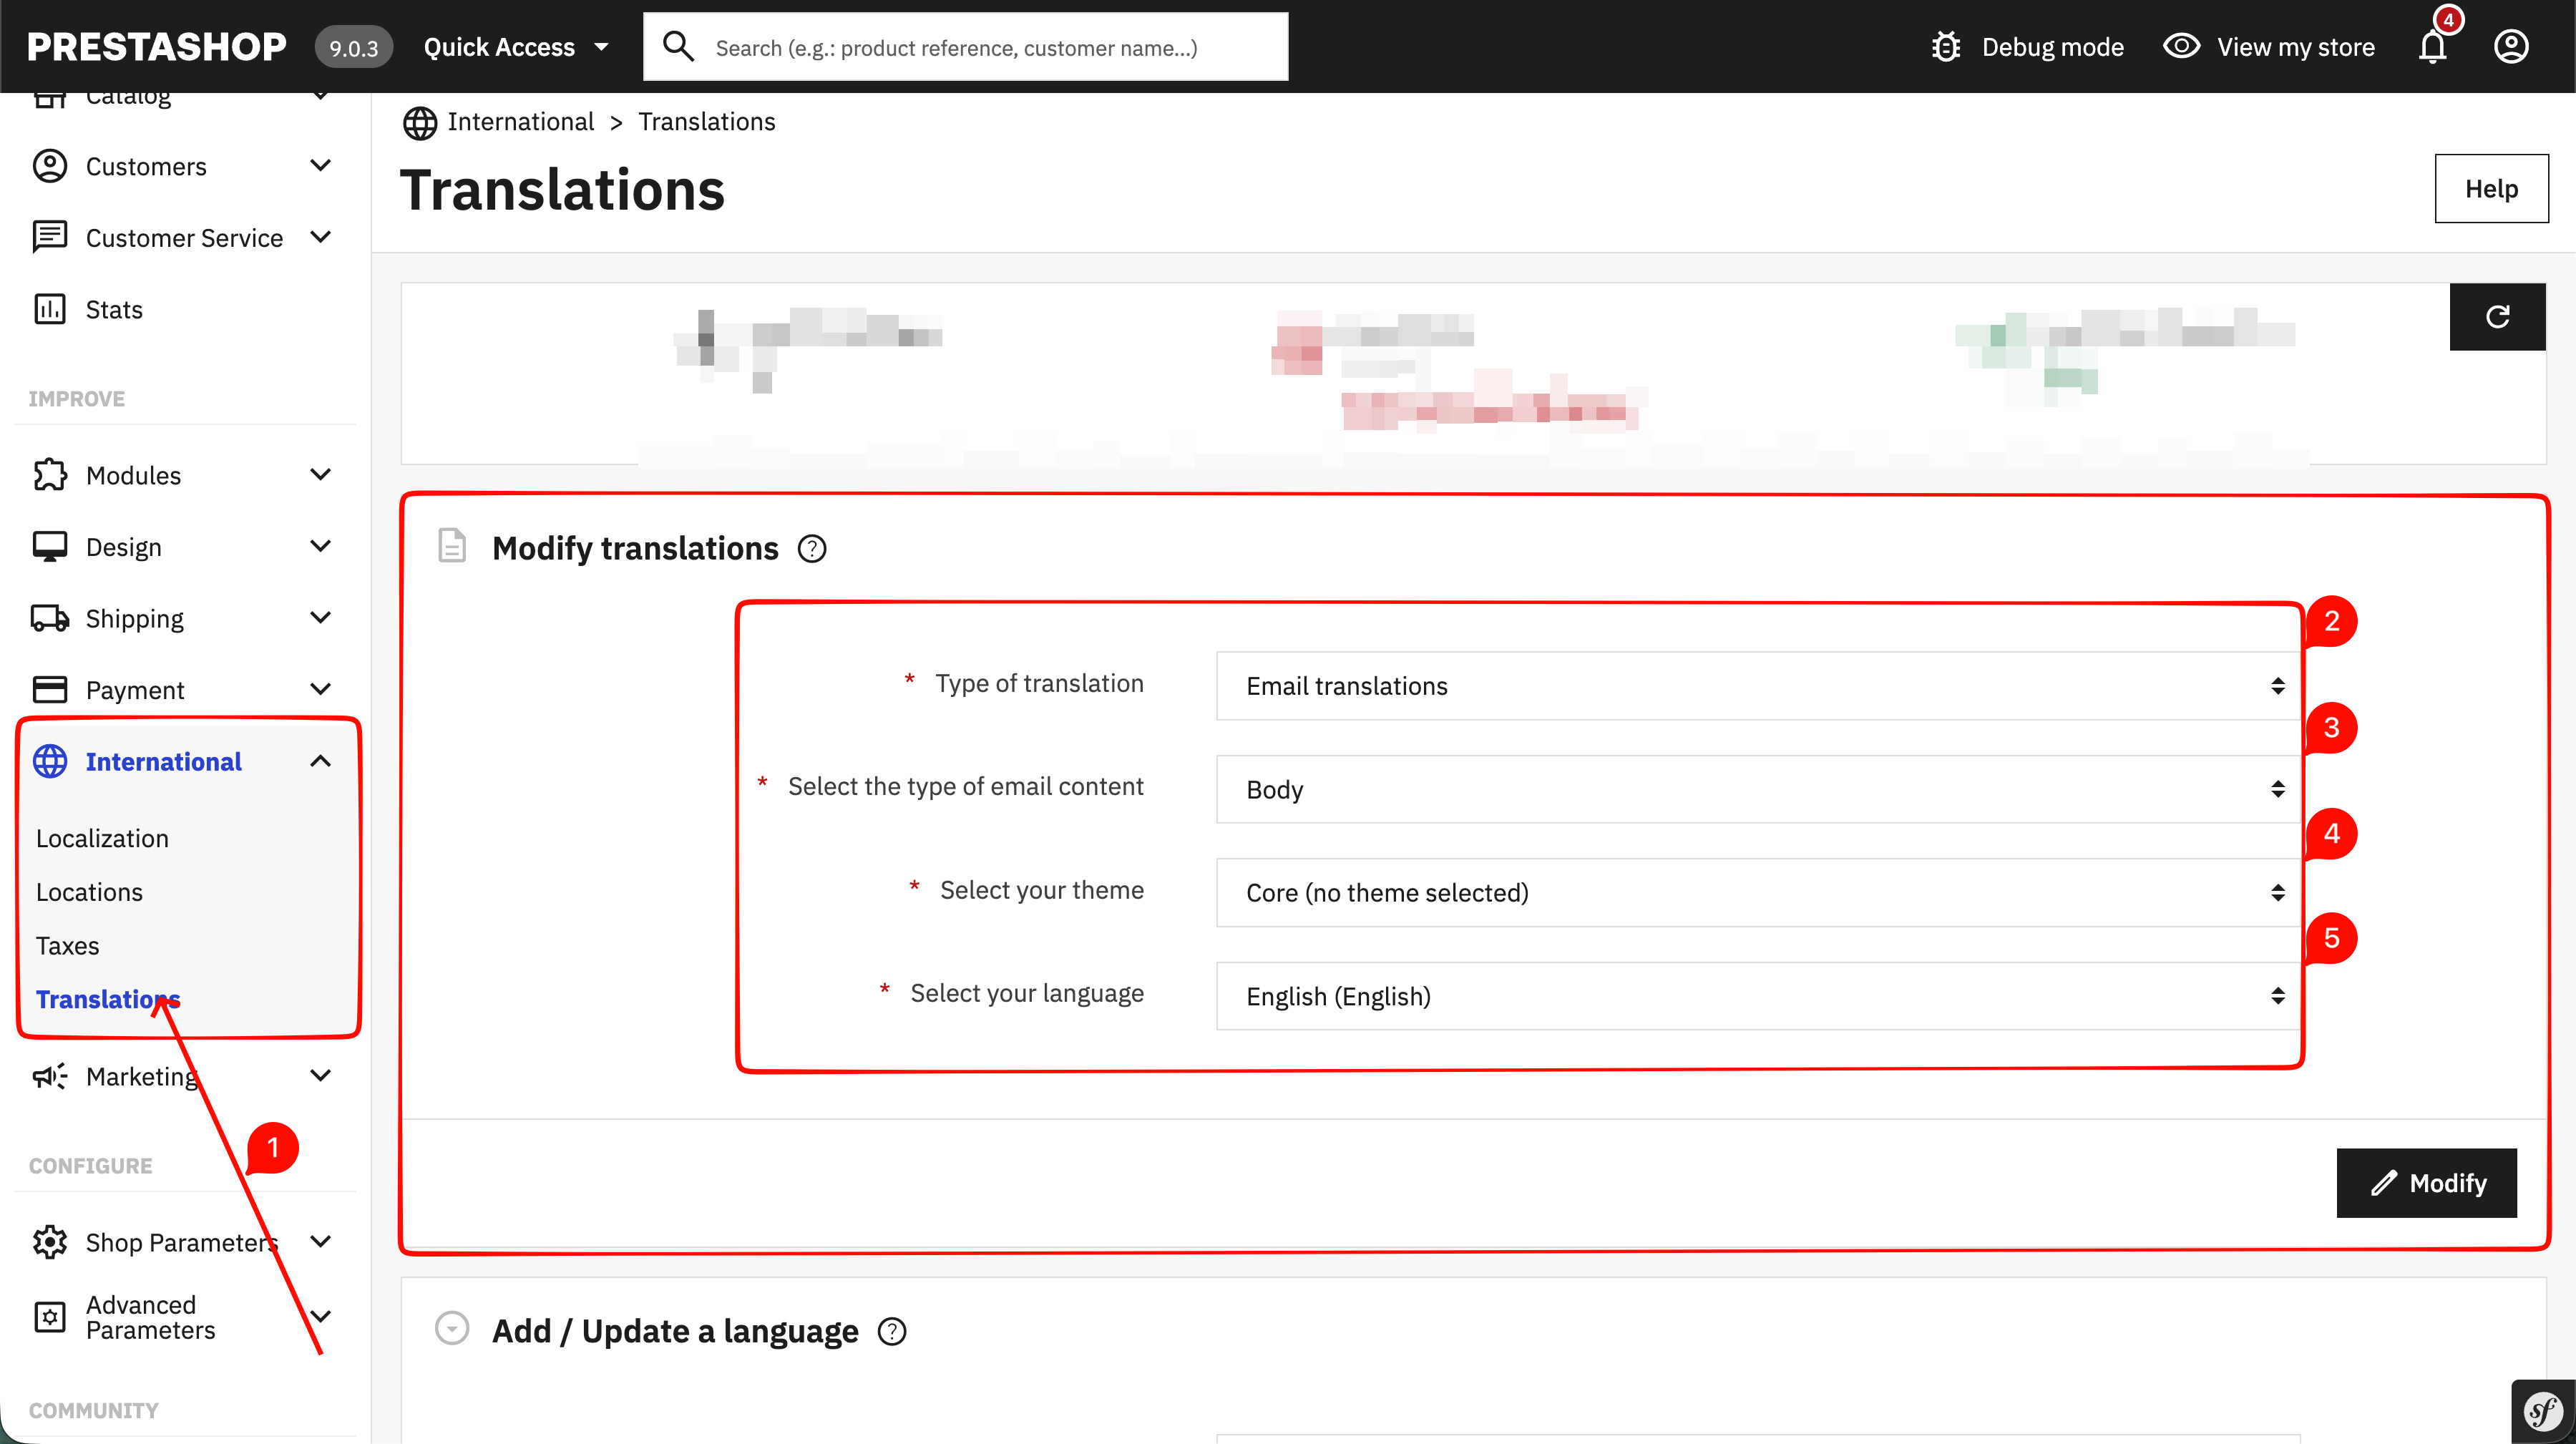
Task: Click the Marketing megaphone icon
Action: point(50,1076)
